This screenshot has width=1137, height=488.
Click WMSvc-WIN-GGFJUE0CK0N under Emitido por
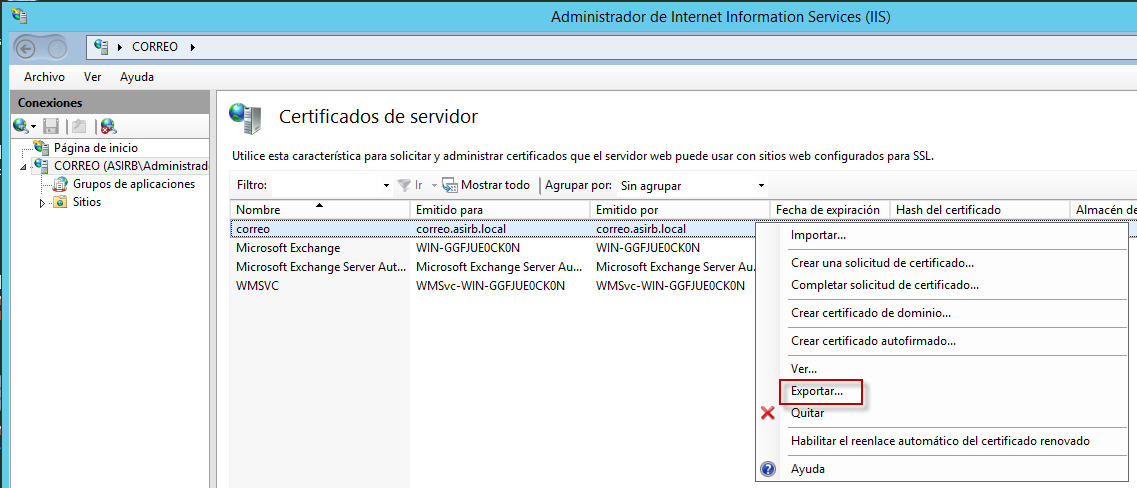click(x=670, y=286)
